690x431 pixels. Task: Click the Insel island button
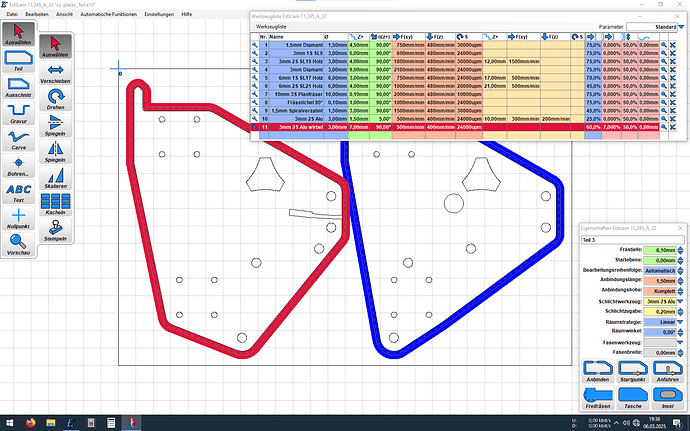click(668, 398)
